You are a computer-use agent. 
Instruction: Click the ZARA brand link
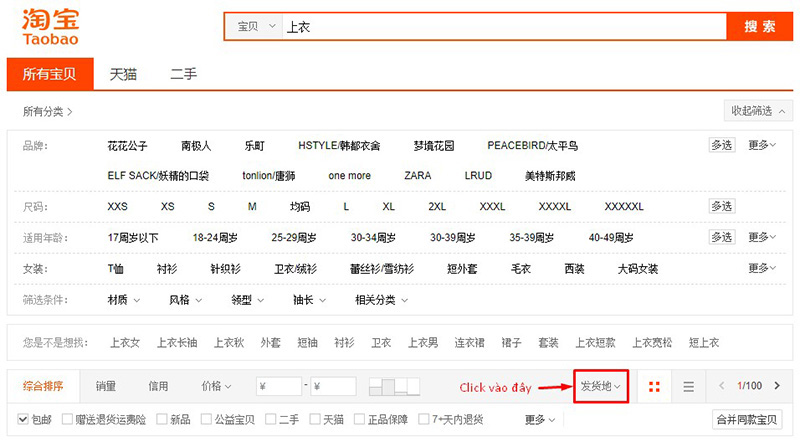[x=417, y=176]
